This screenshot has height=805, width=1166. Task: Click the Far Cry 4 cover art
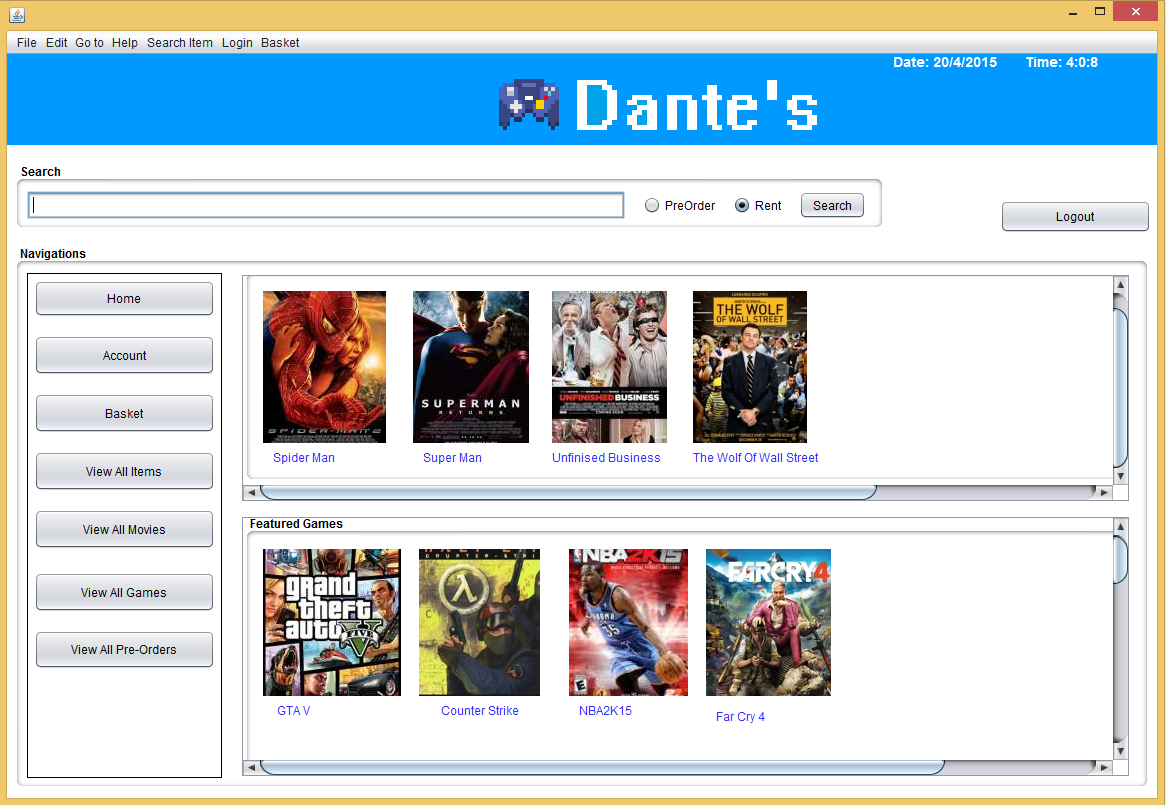coord(768,622)
